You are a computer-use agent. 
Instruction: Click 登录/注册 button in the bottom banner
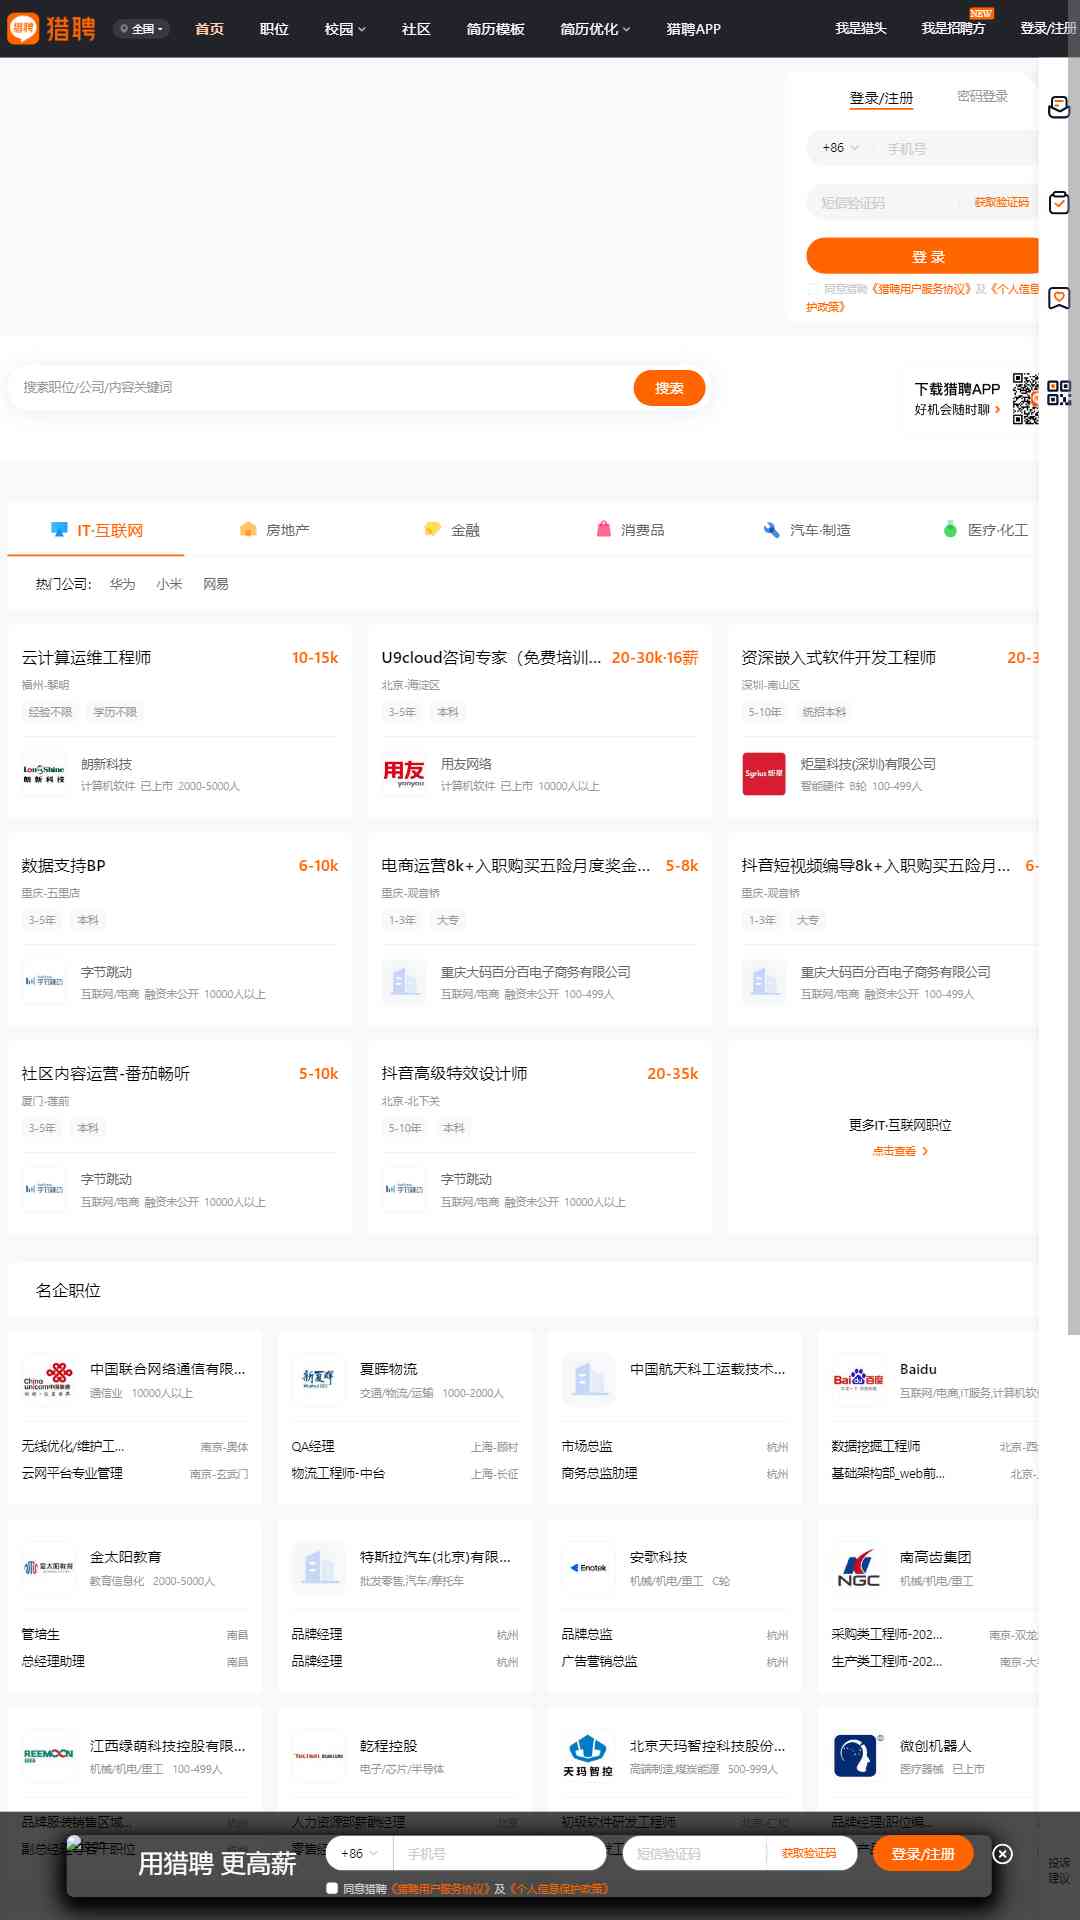[x=923, y=1853]
